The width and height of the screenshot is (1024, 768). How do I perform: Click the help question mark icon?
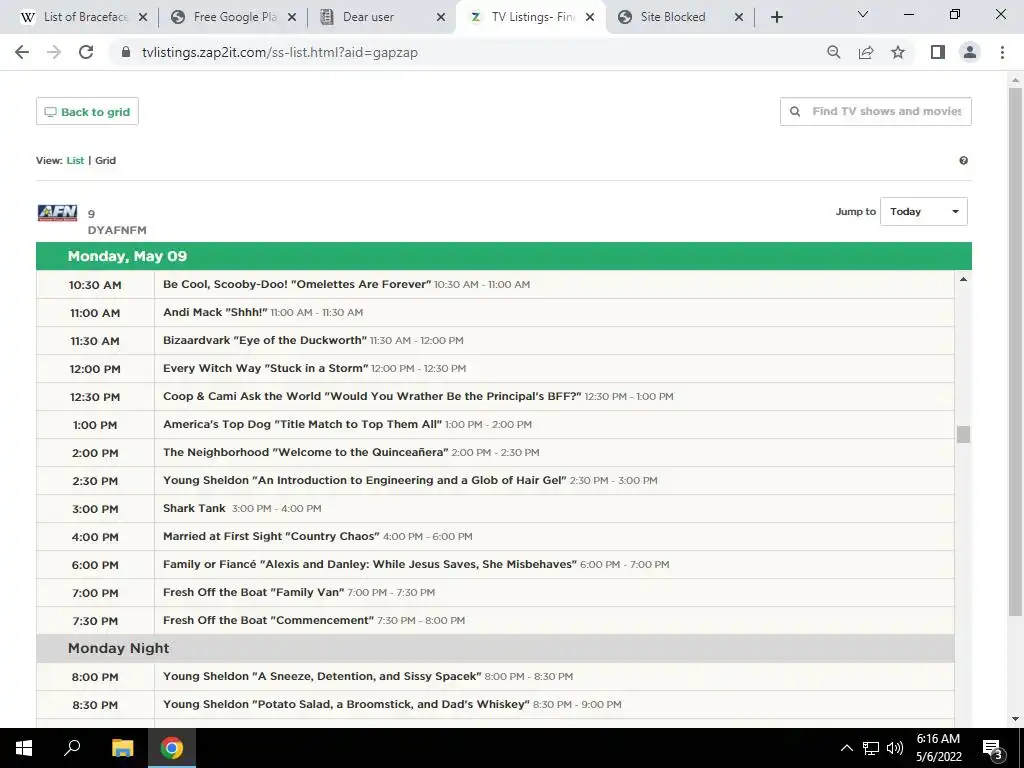click(963, 161)
